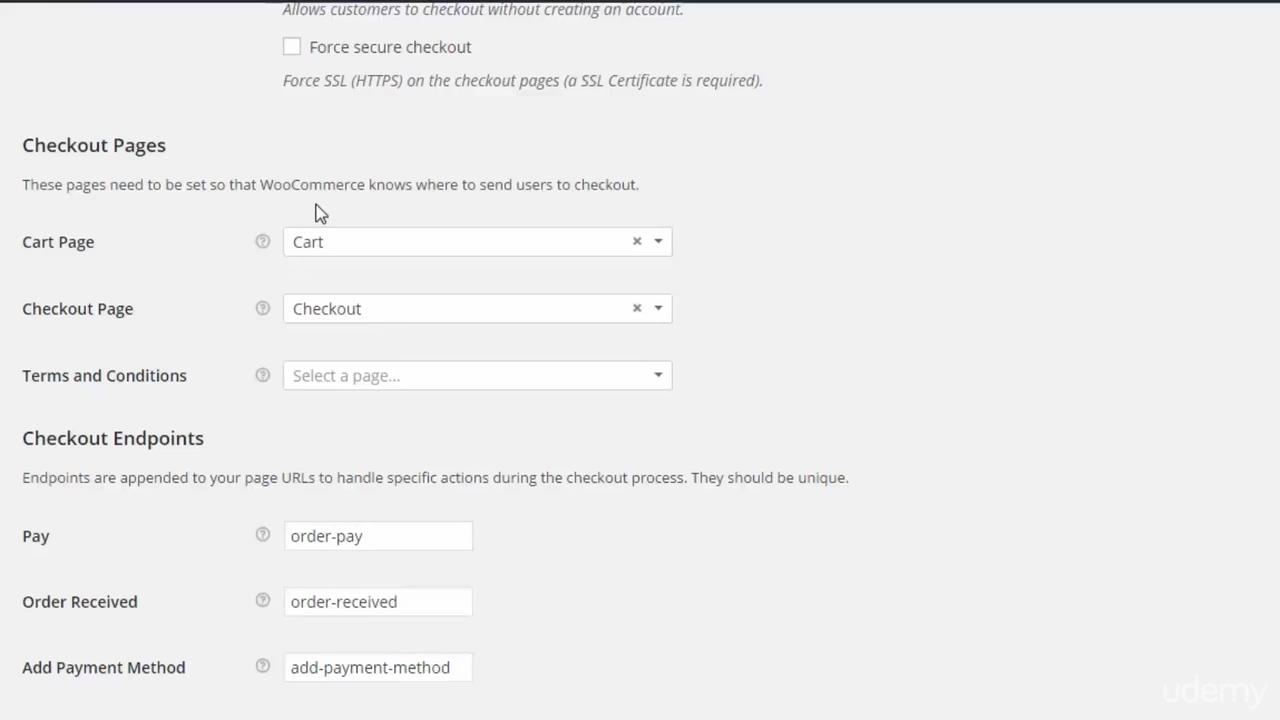Click the Checkout selected value text
The width and height of the screenshot is (1280, 720).
pyautogui.click(x=327, y=309)
